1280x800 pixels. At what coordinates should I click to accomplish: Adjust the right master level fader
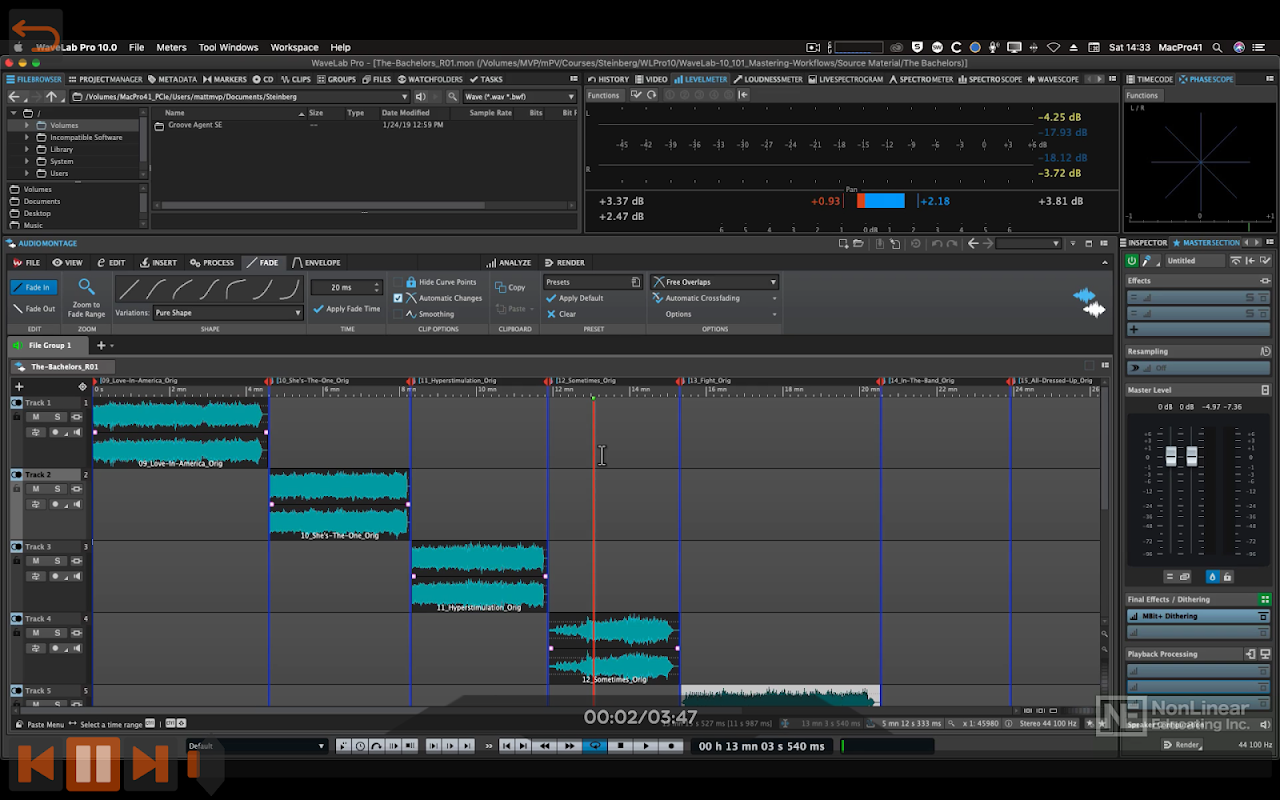[x=1192, y=455]
